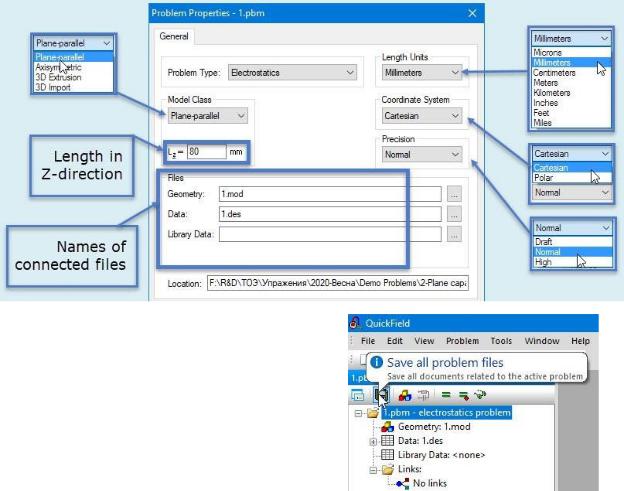Open the File menu in QuickField

368,341
